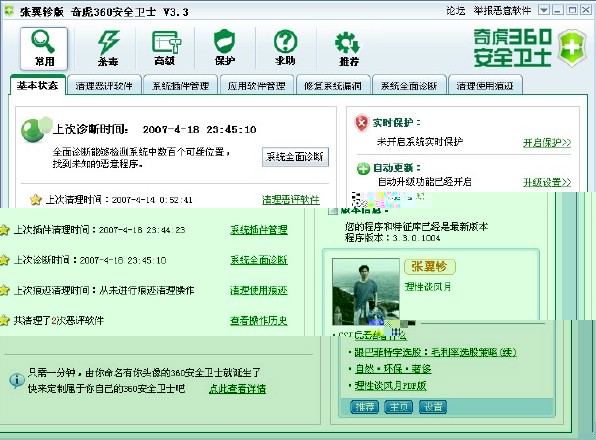Click the 推荐 button in profile panel
Viewport: 596px width, 440px height.
point(365,407)
